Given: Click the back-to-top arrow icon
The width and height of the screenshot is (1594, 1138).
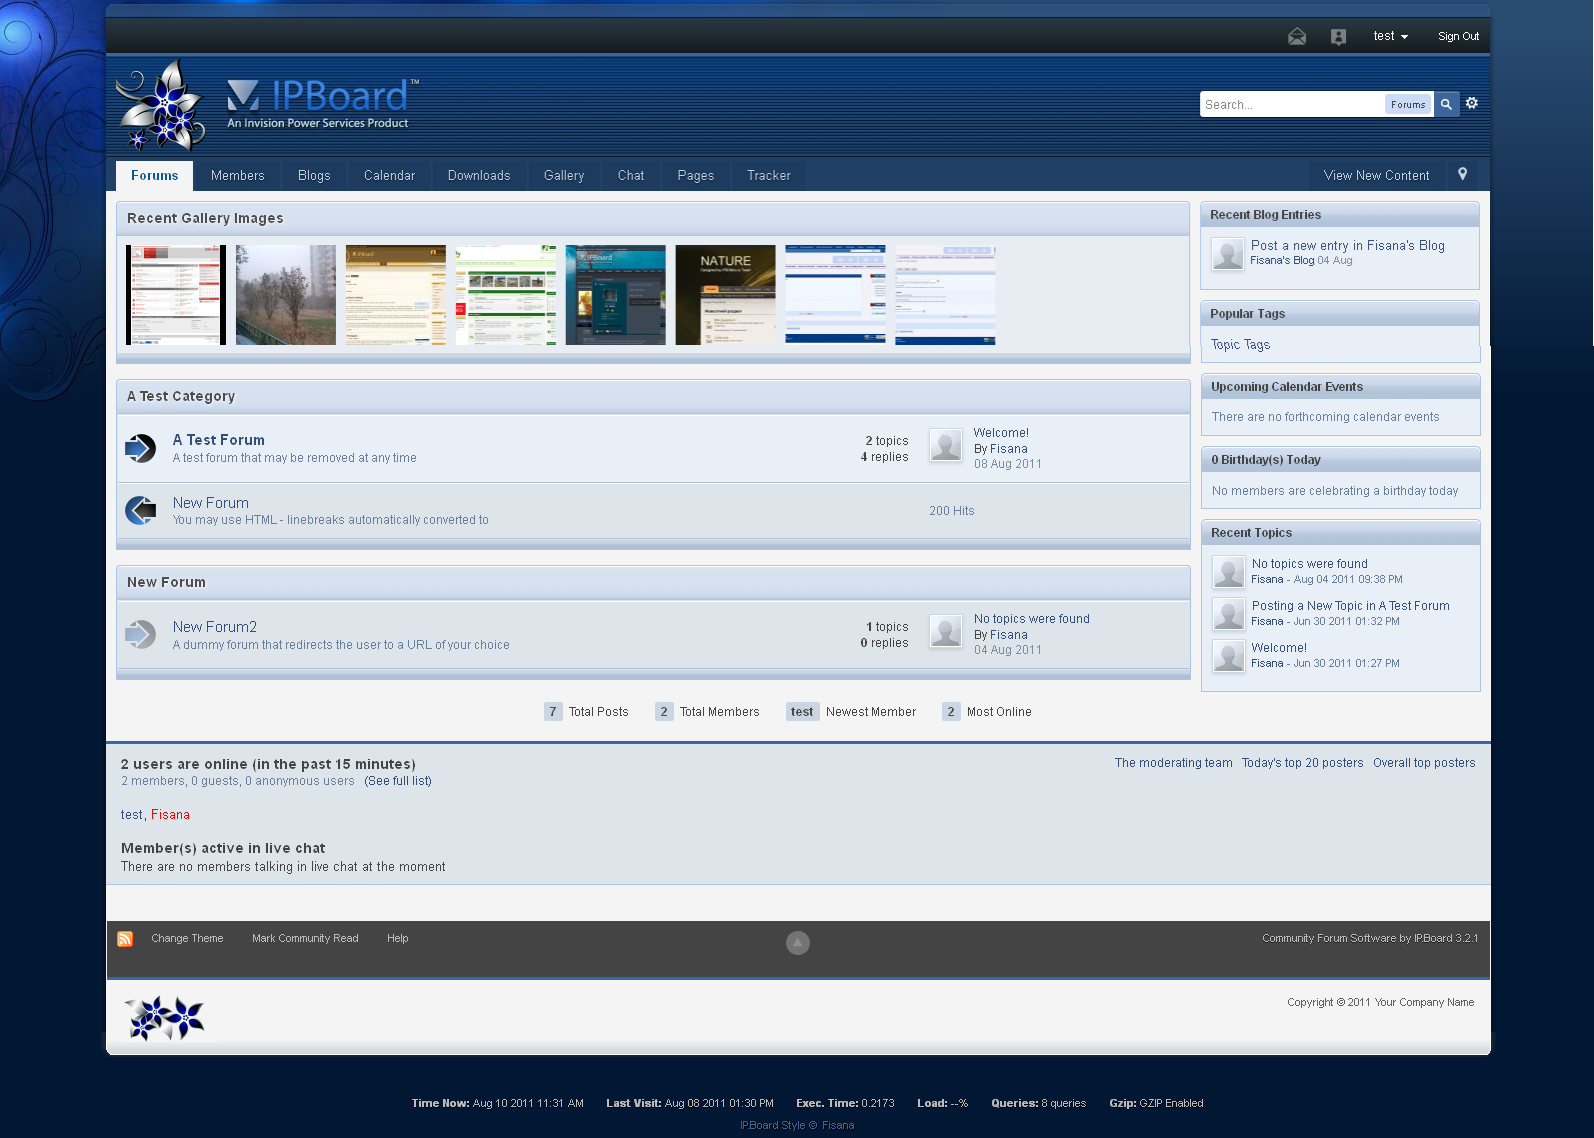Looking at the screenshot, I should pos(797,943).
